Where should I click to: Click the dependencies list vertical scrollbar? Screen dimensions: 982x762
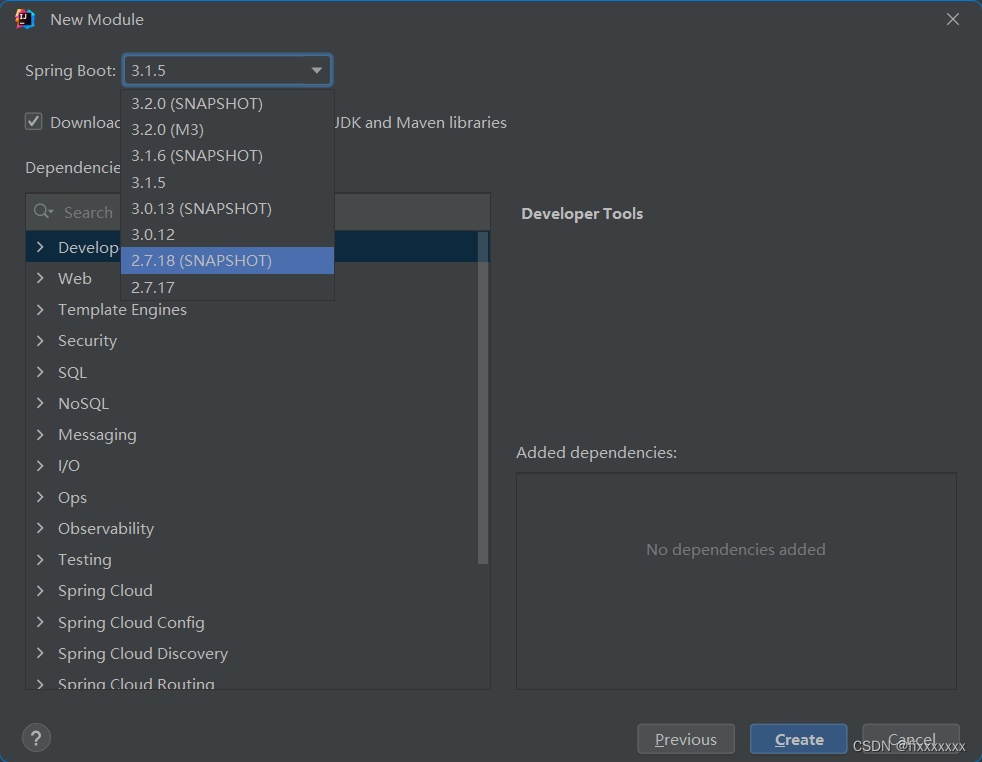[482, 398]
